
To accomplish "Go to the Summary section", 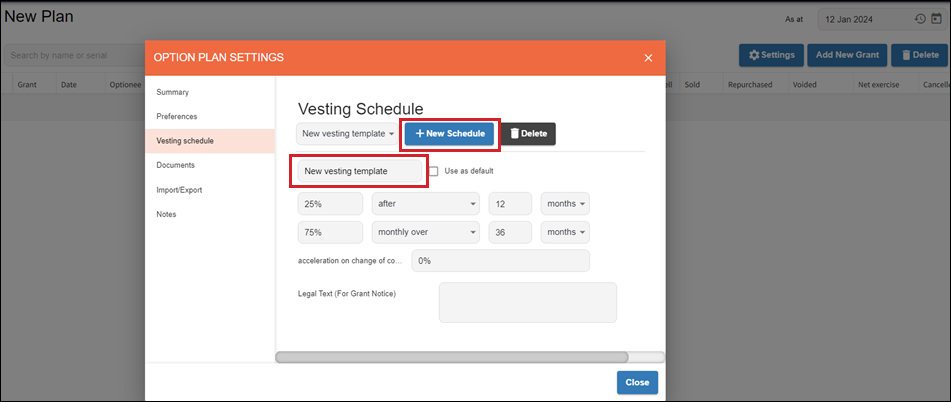I will coord(173,92).
